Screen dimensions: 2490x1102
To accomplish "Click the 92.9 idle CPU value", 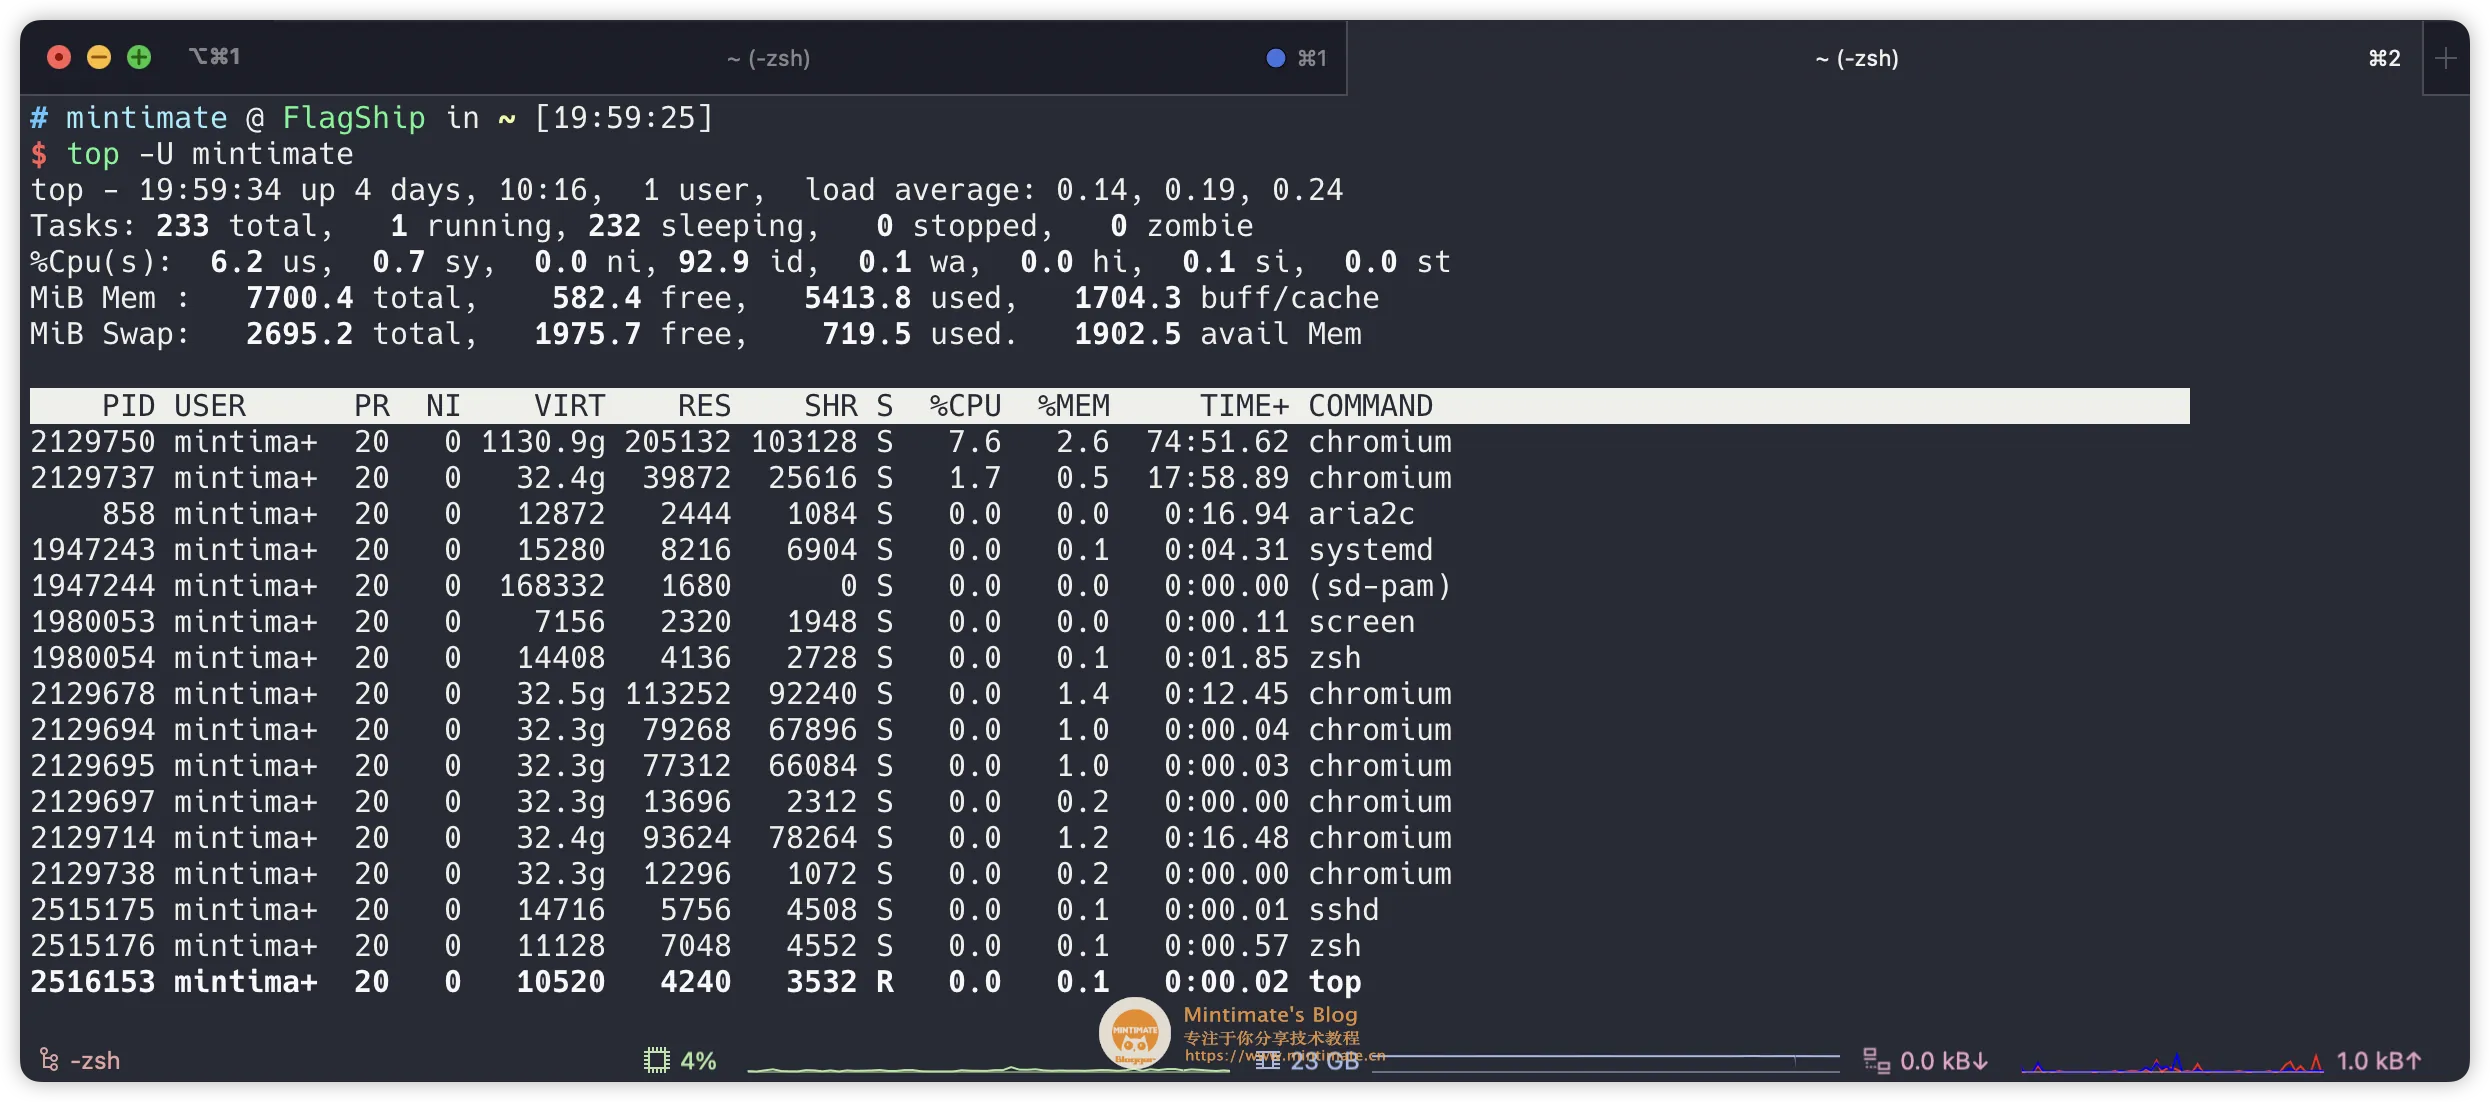I will coord(713,262).
